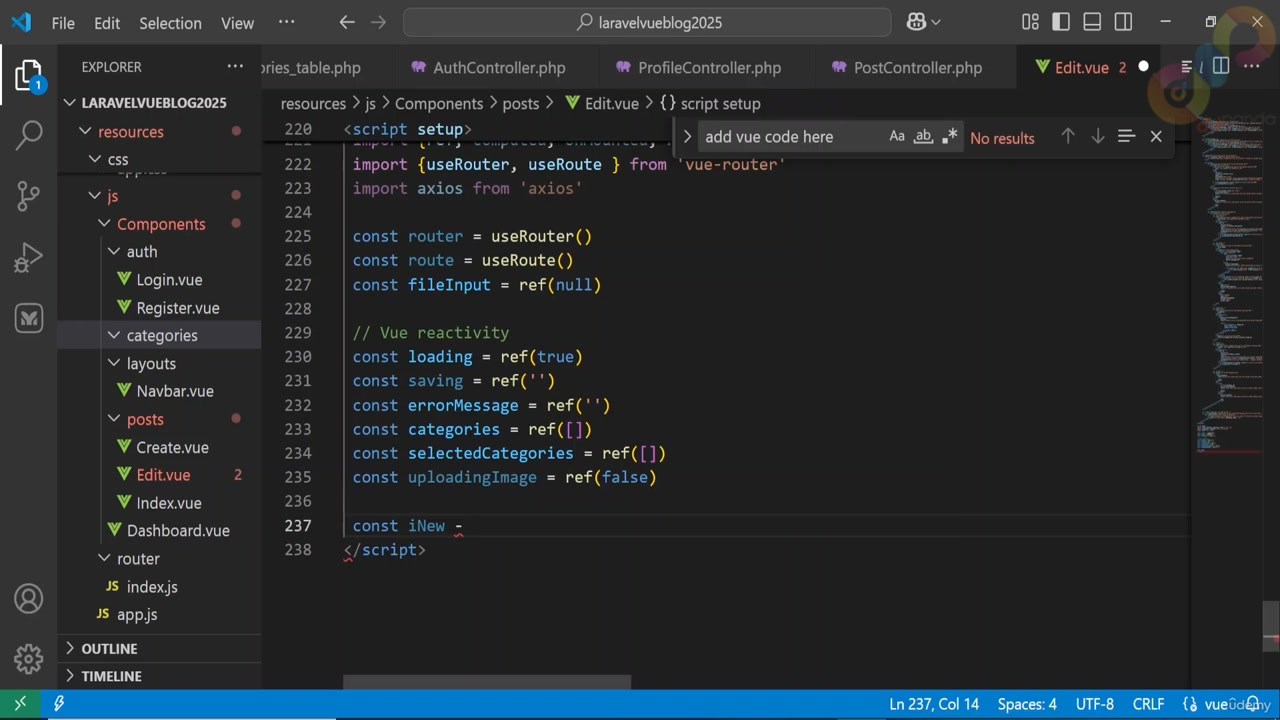
Task: Toggle Match Case in find widget
Action: tap(897, 137)
